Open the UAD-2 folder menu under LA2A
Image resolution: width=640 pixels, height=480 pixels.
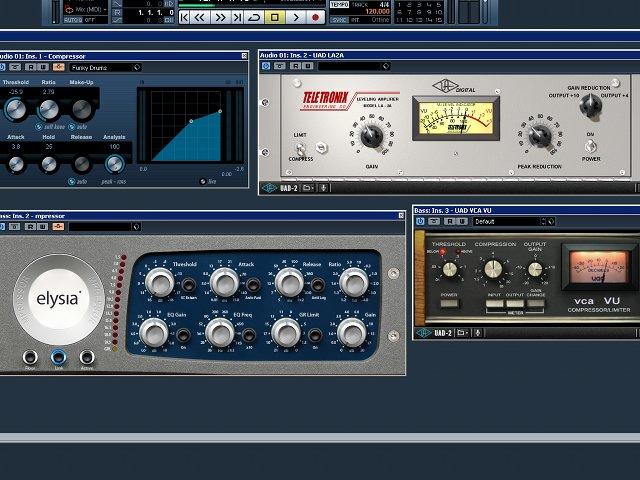307,188
